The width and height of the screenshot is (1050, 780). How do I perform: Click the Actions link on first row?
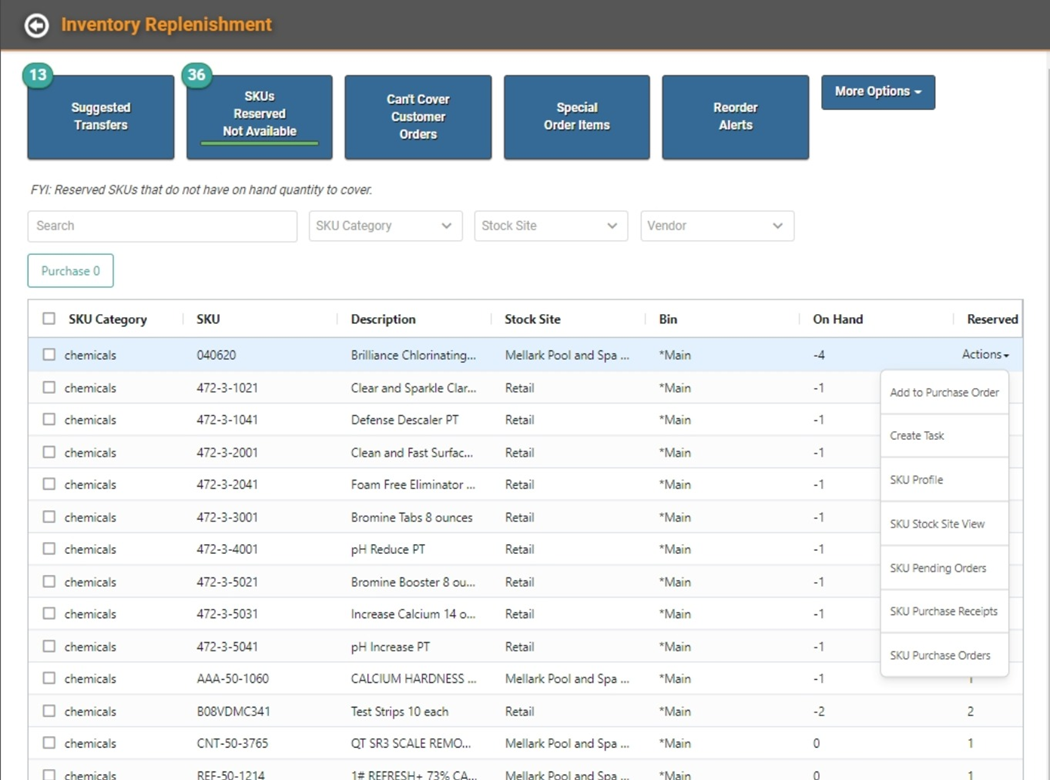click(x=985, y=355)
